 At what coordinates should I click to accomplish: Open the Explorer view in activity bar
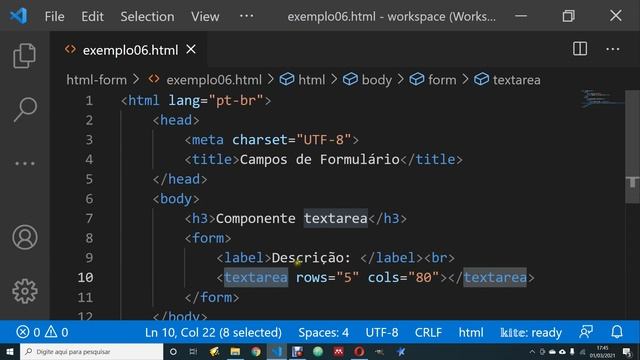(x=24, y=56)
